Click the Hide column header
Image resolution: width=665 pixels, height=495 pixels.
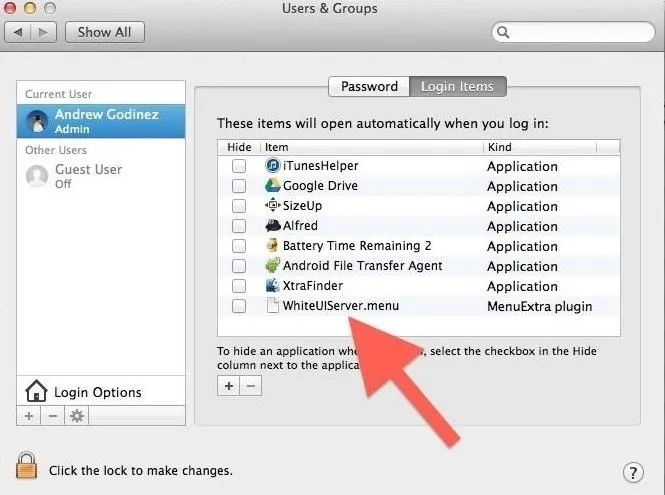(239, 147)
